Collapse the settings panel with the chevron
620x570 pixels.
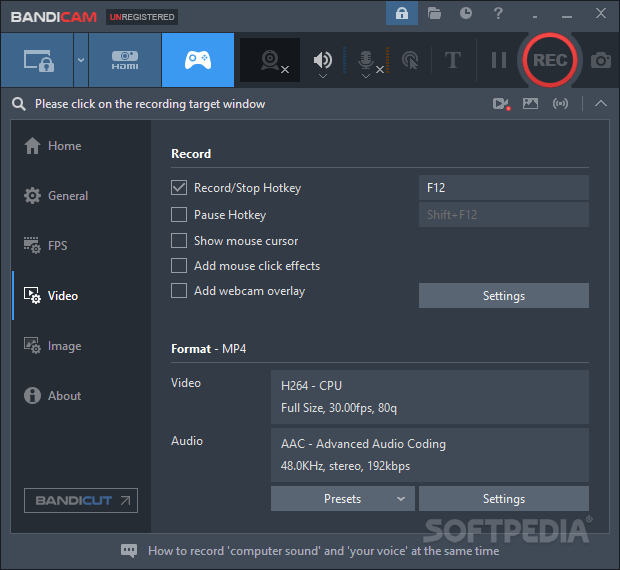click(601, 104)
